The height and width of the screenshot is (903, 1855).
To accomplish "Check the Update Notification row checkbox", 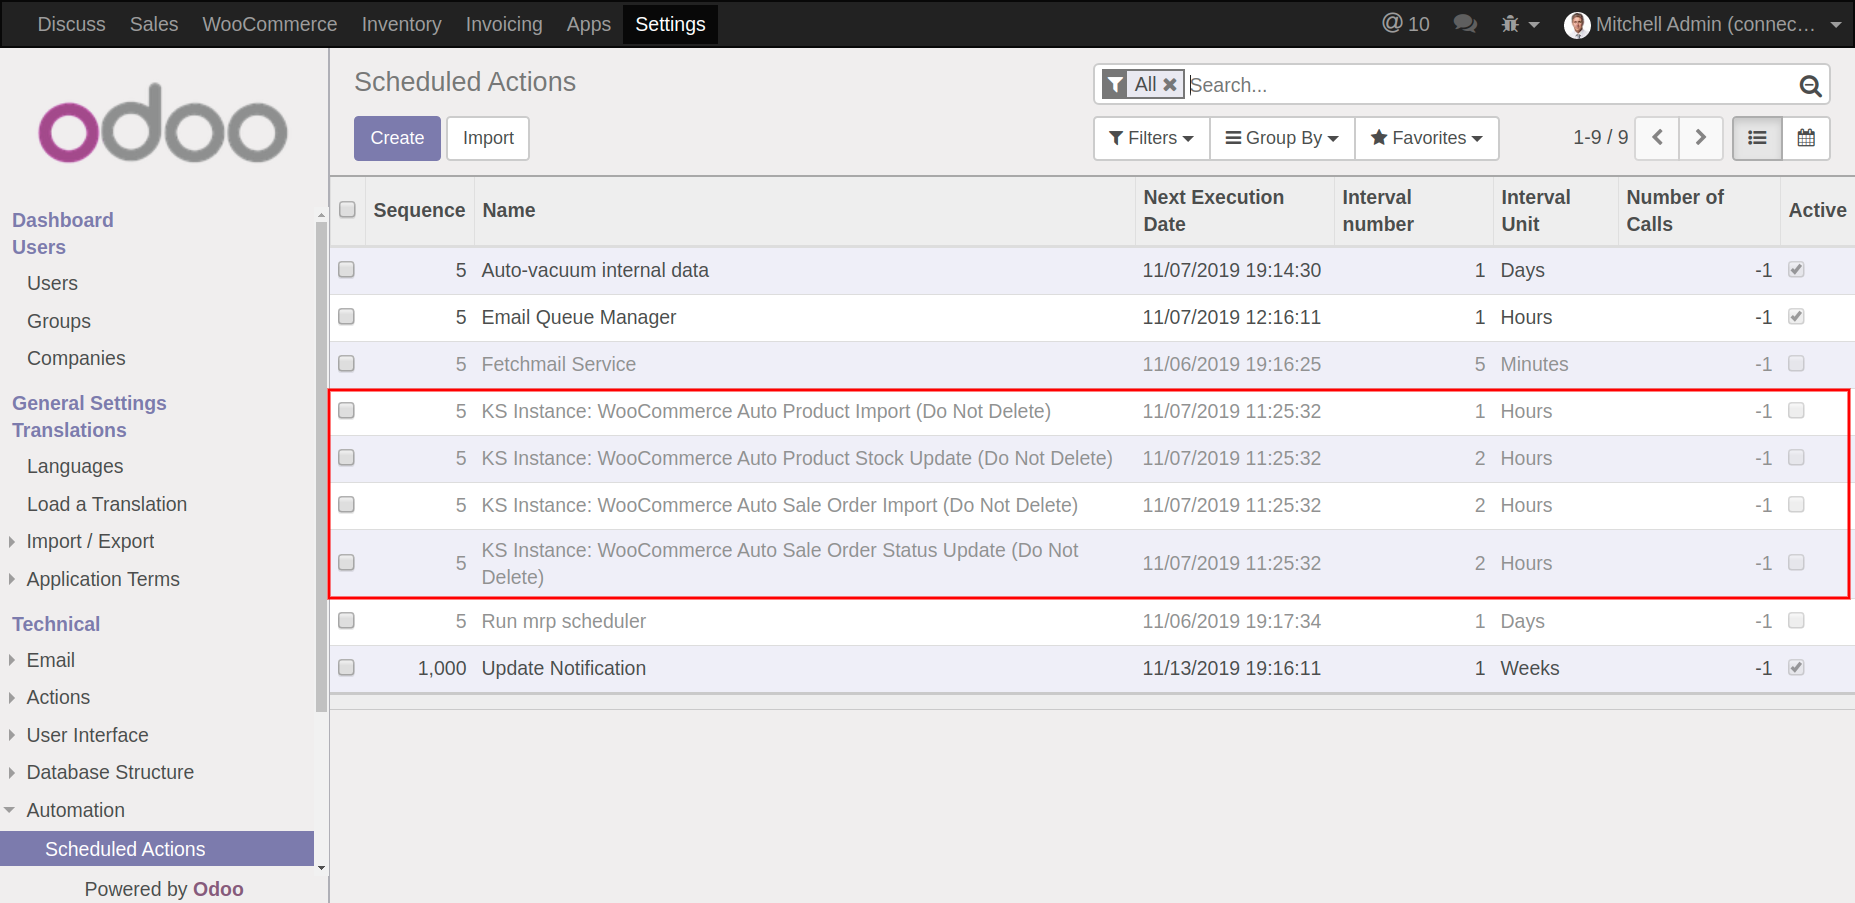I will point(347,668).
